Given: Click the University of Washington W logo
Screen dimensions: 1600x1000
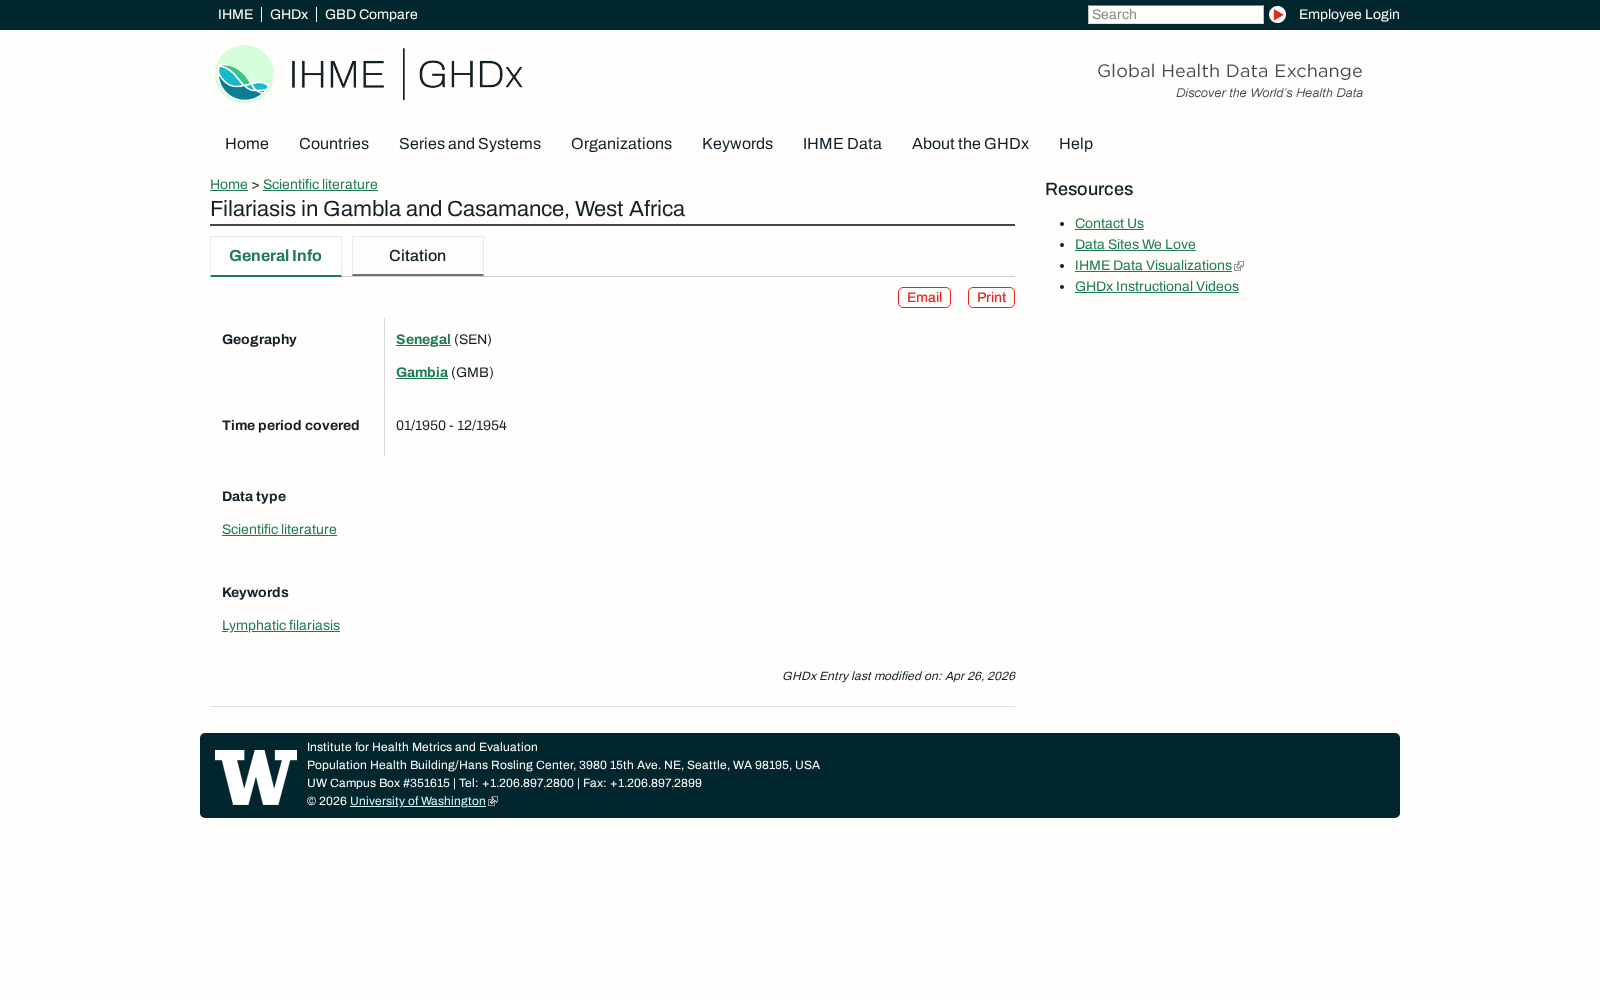Looking at the screenshot, I should pos(256,777).
